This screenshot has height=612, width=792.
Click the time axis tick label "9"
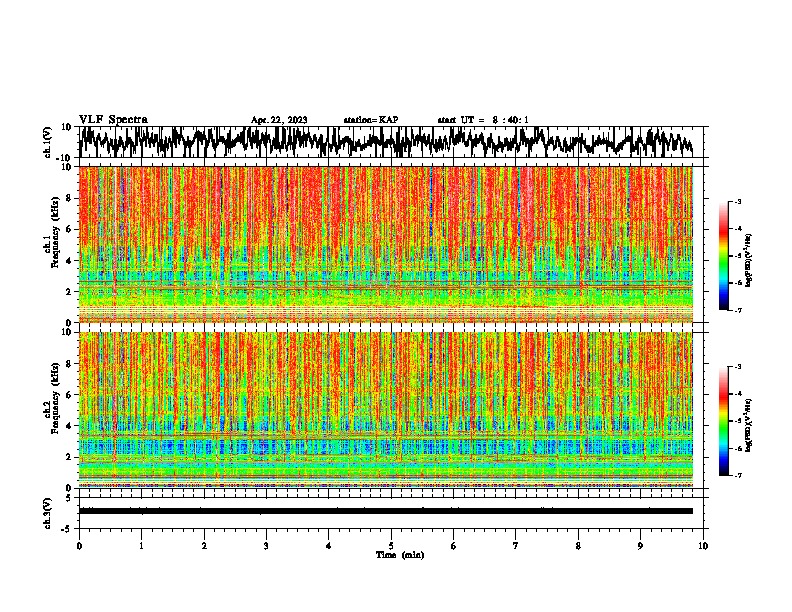tap(640, 546)
